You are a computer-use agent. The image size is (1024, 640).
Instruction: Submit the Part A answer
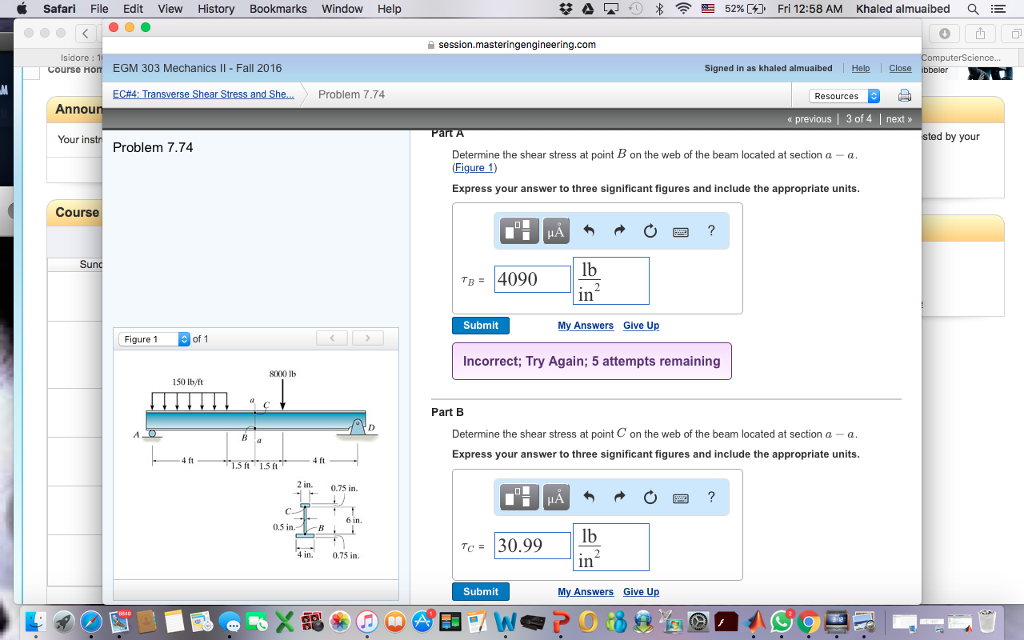(x=481, y=325)
